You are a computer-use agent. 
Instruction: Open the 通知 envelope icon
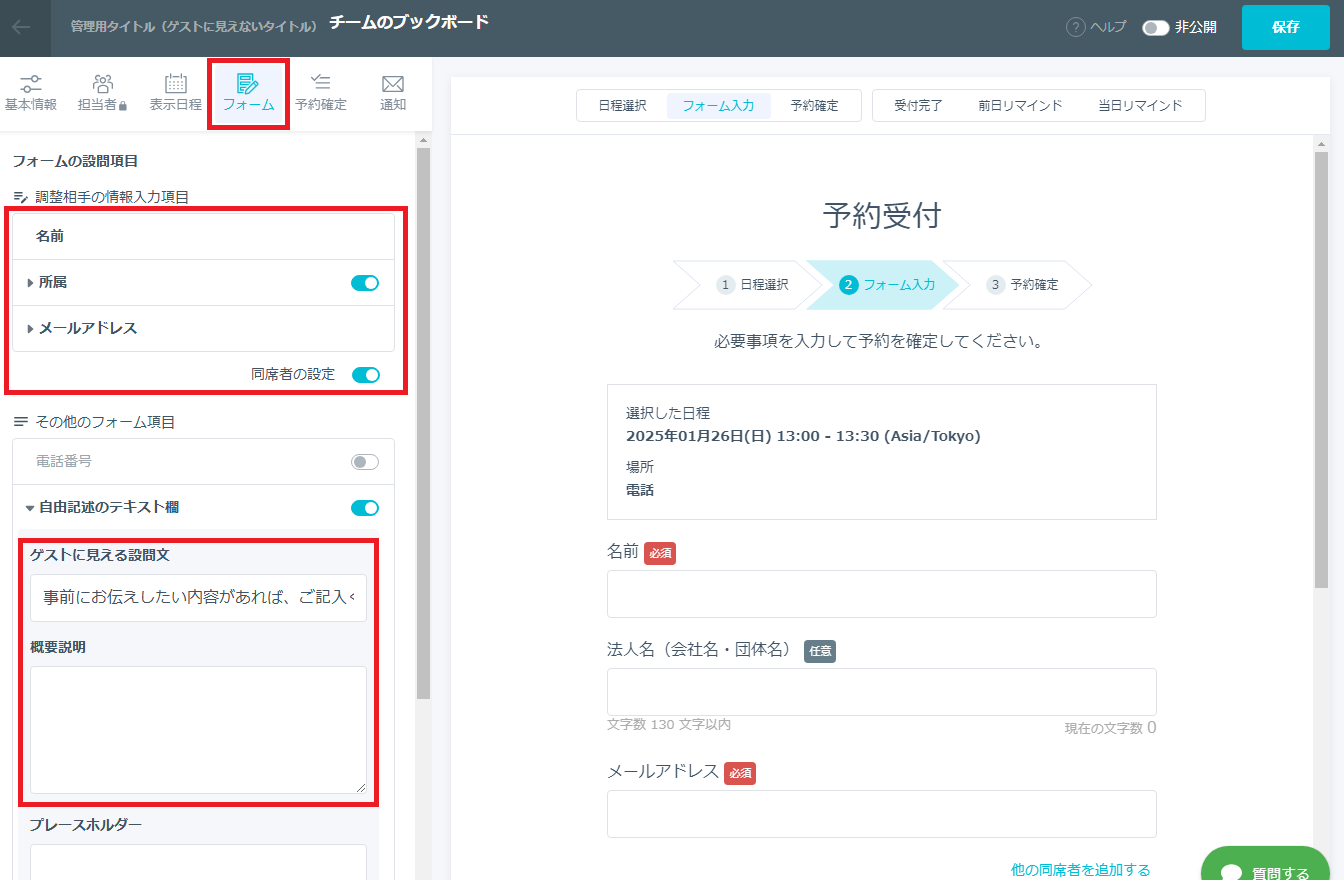[393, 84]
